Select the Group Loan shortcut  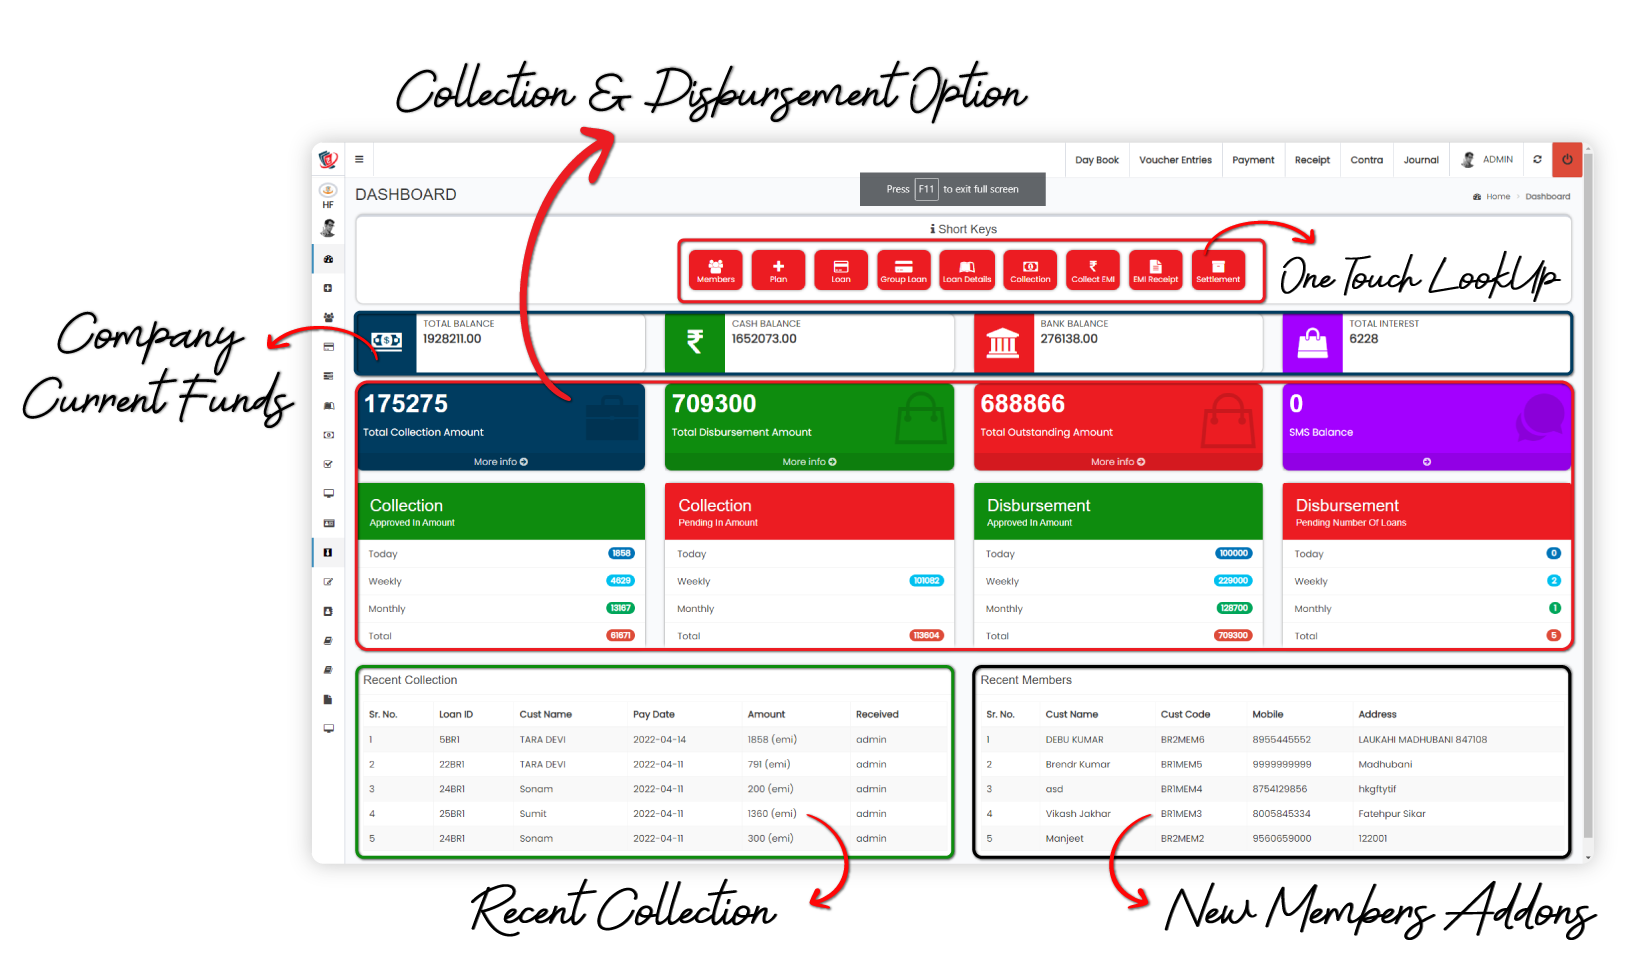tap(903, 270)
